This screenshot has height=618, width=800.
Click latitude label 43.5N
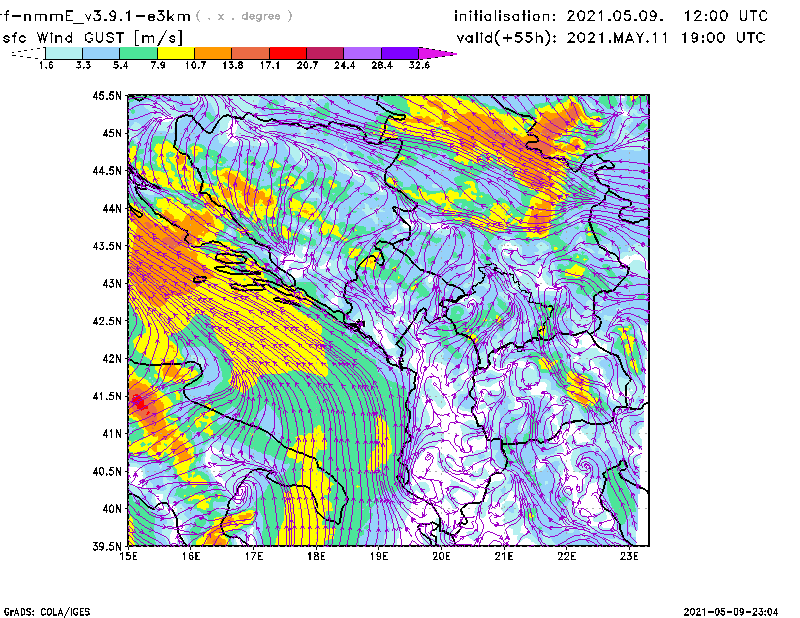tap(107, 246)
